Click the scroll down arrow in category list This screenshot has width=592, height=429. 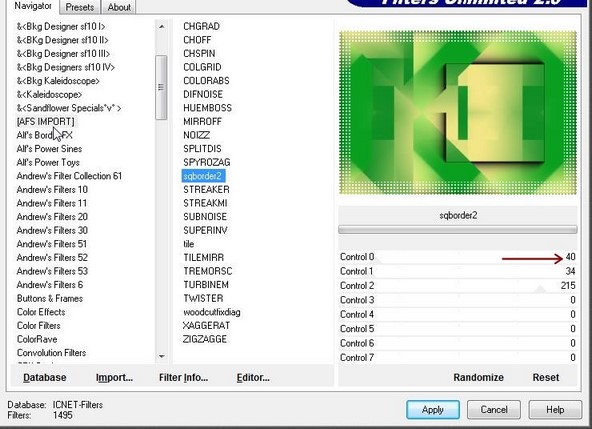tap(162, 356)
